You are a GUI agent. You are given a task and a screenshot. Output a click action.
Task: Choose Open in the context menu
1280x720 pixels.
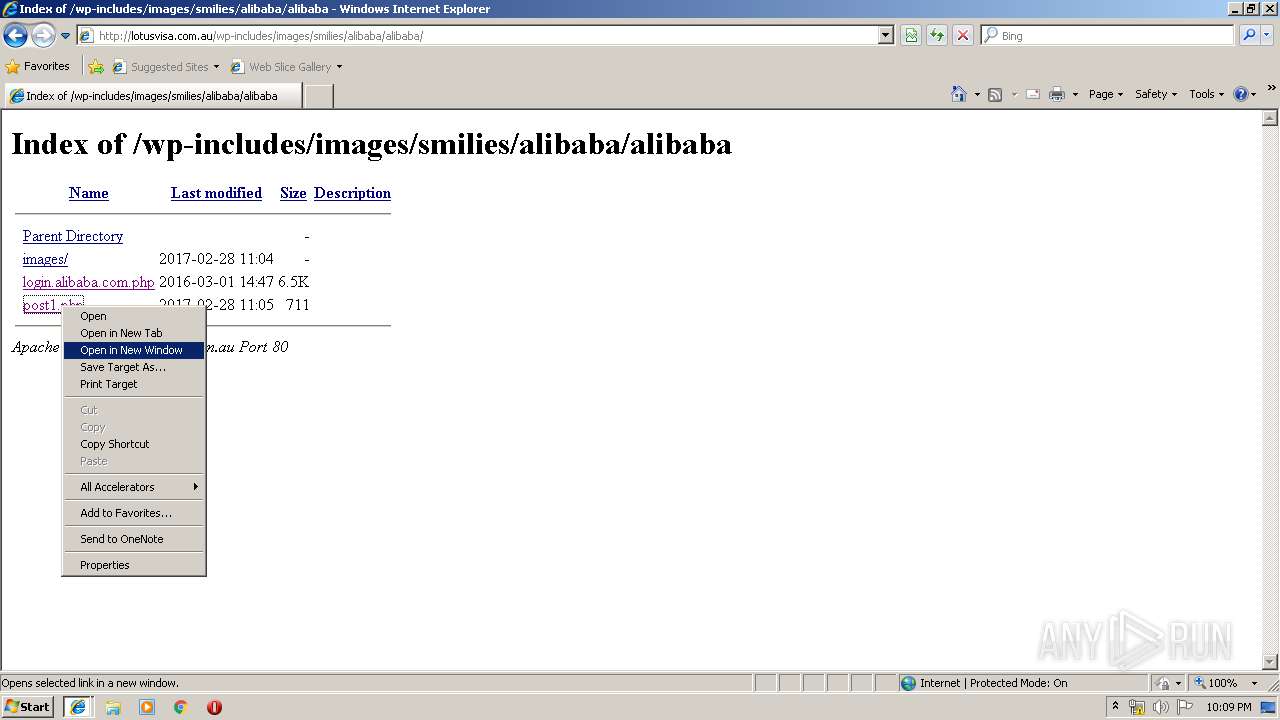click(134, 316)
